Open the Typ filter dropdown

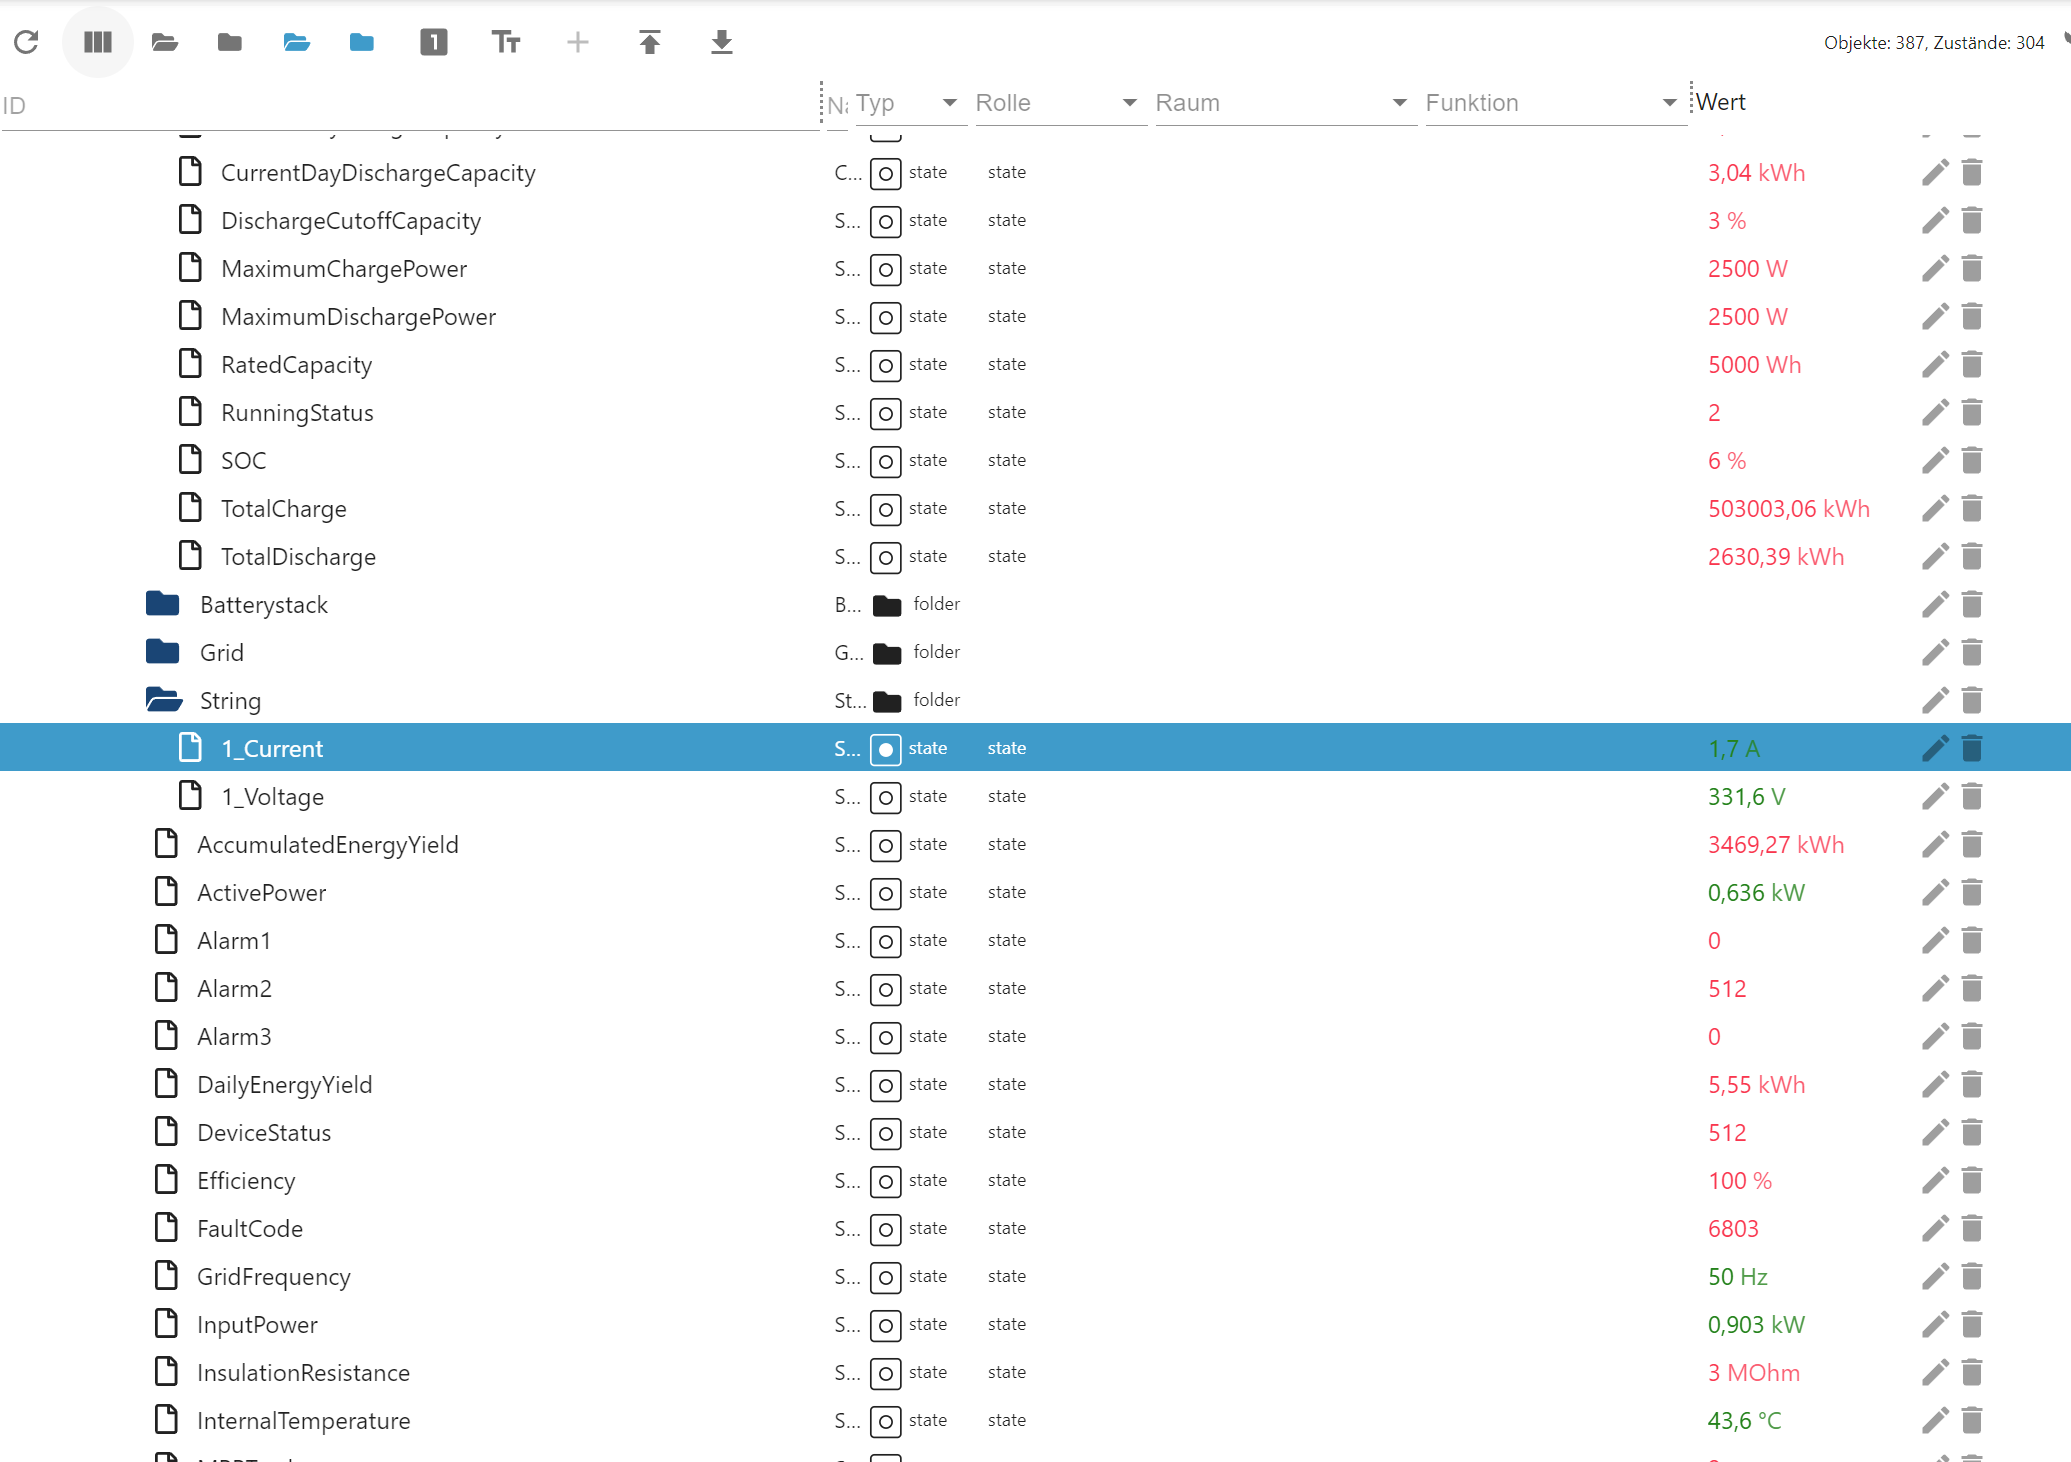(x=949, y=103)
